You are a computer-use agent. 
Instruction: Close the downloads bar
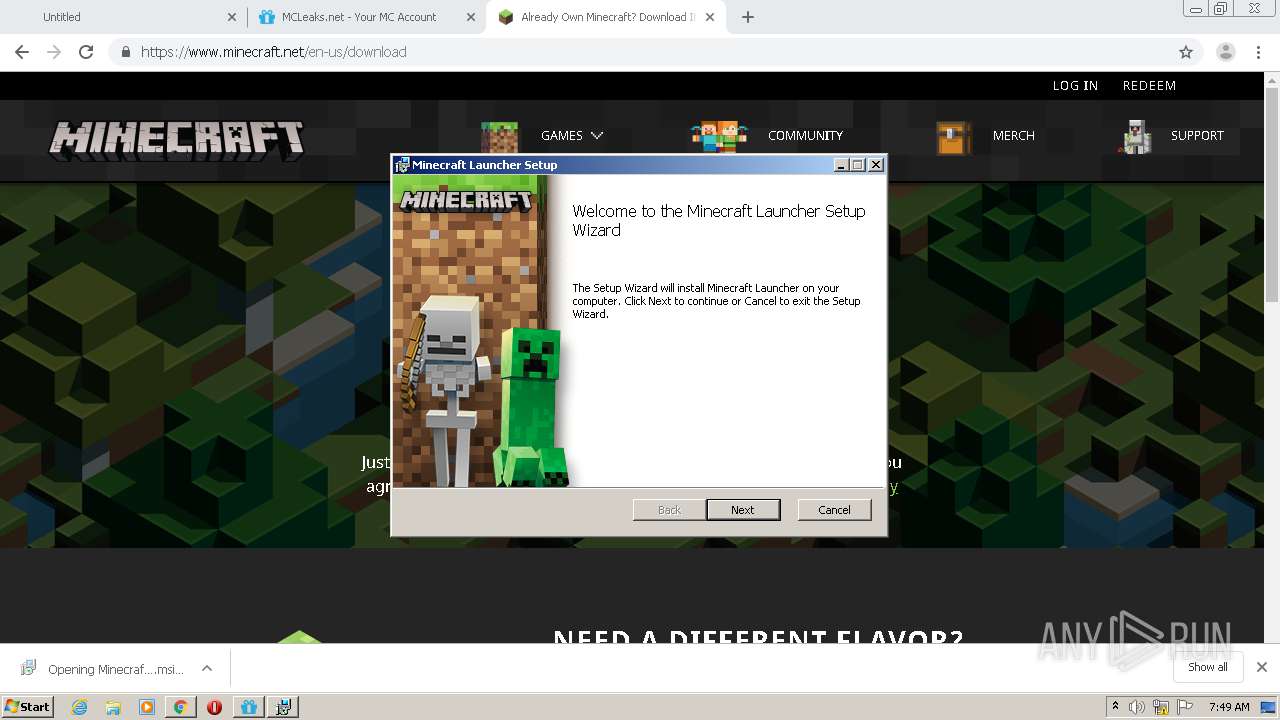pos(1262,667)
